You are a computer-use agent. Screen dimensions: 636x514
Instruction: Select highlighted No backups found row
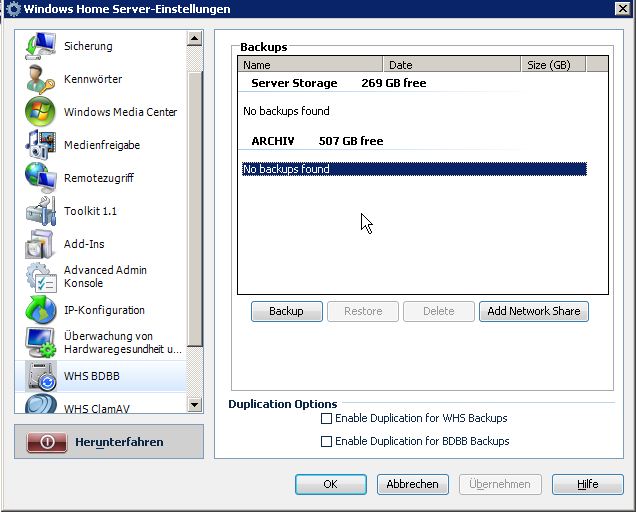(x=414, y=169)
